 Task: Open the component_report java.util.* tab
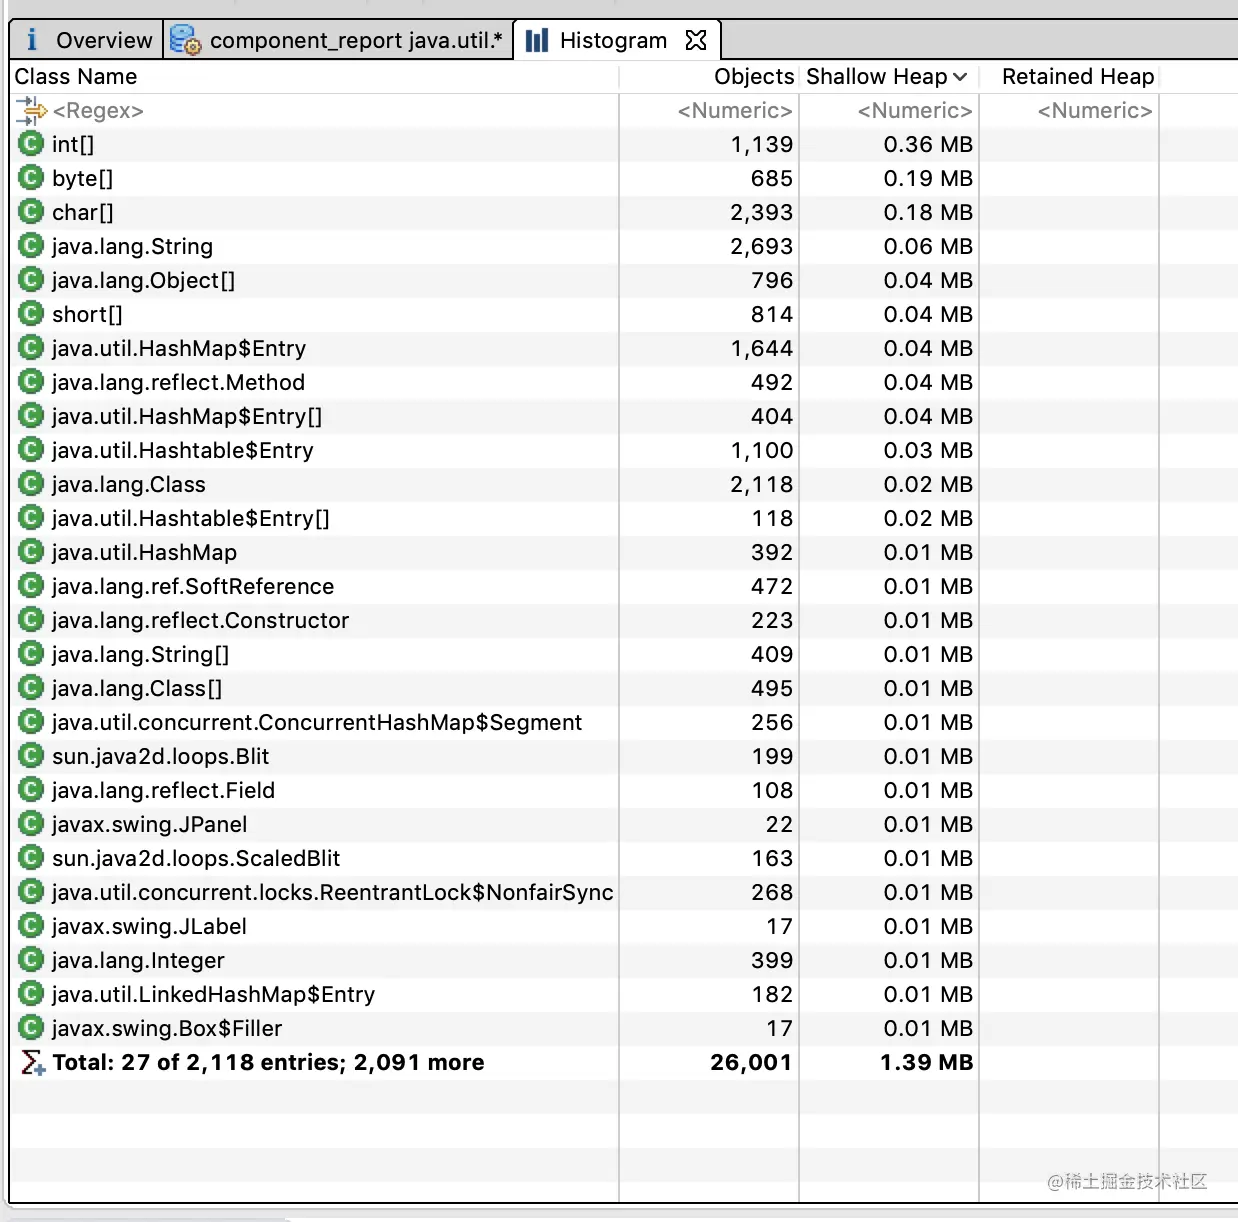(x=339, y=40)
